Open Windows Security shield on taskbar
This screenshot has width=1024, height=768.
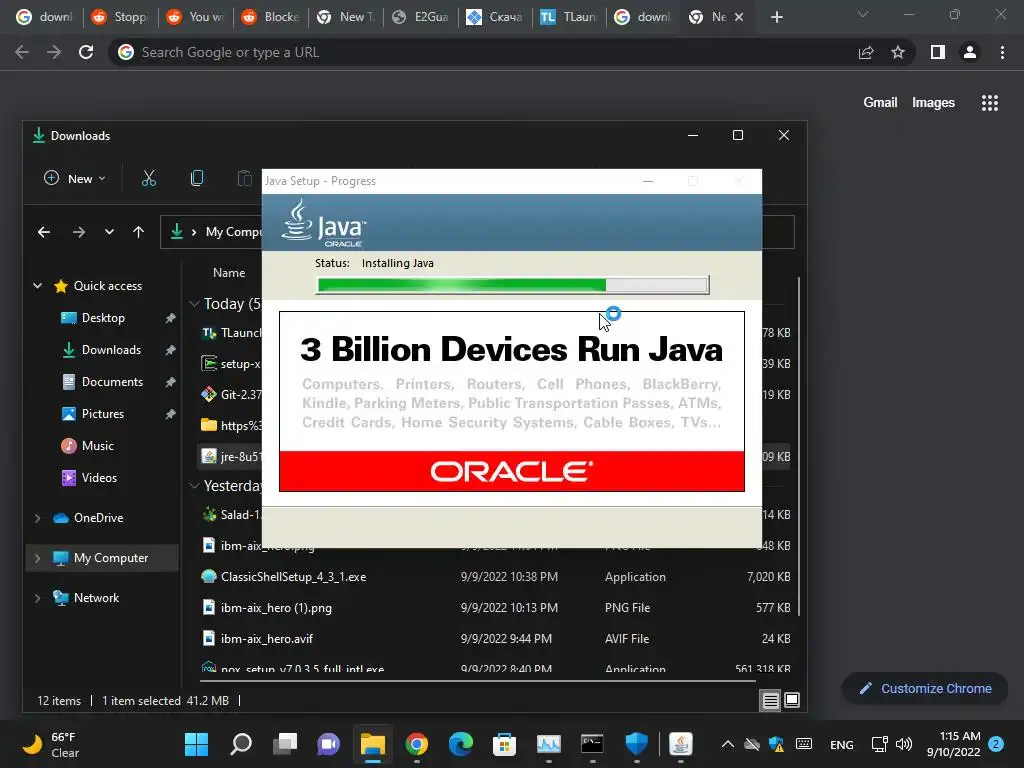[636, 744]
